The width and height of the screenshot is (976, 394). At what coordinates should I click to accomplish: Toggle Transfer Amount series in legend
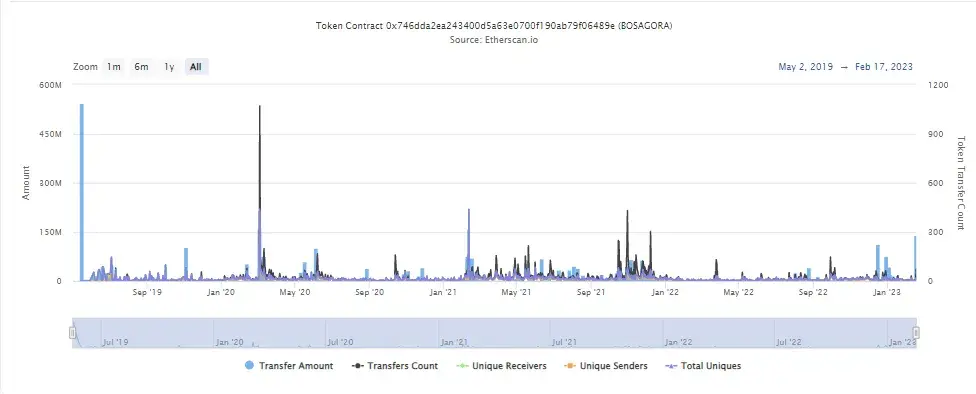[289, 366]
